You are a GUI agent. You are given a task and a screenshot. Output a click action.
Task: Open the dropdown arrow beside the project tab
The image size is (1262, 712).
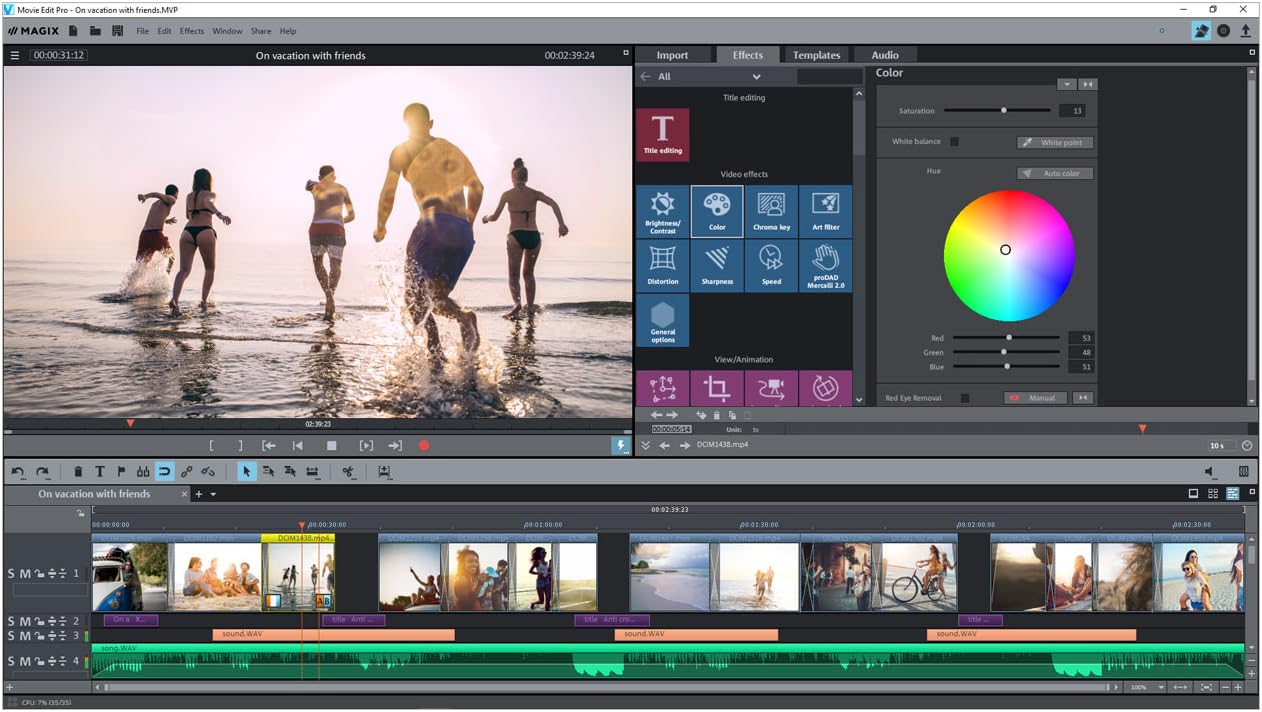[x=213, y=494]
